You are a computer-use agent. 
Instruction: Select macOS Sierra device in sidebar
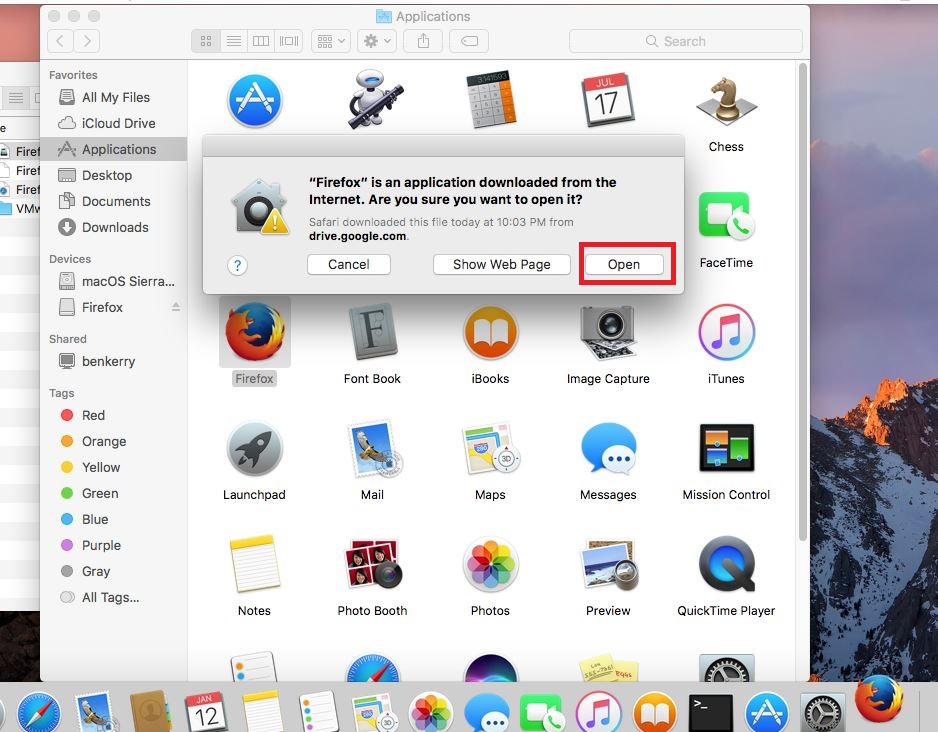pos(114,281)
